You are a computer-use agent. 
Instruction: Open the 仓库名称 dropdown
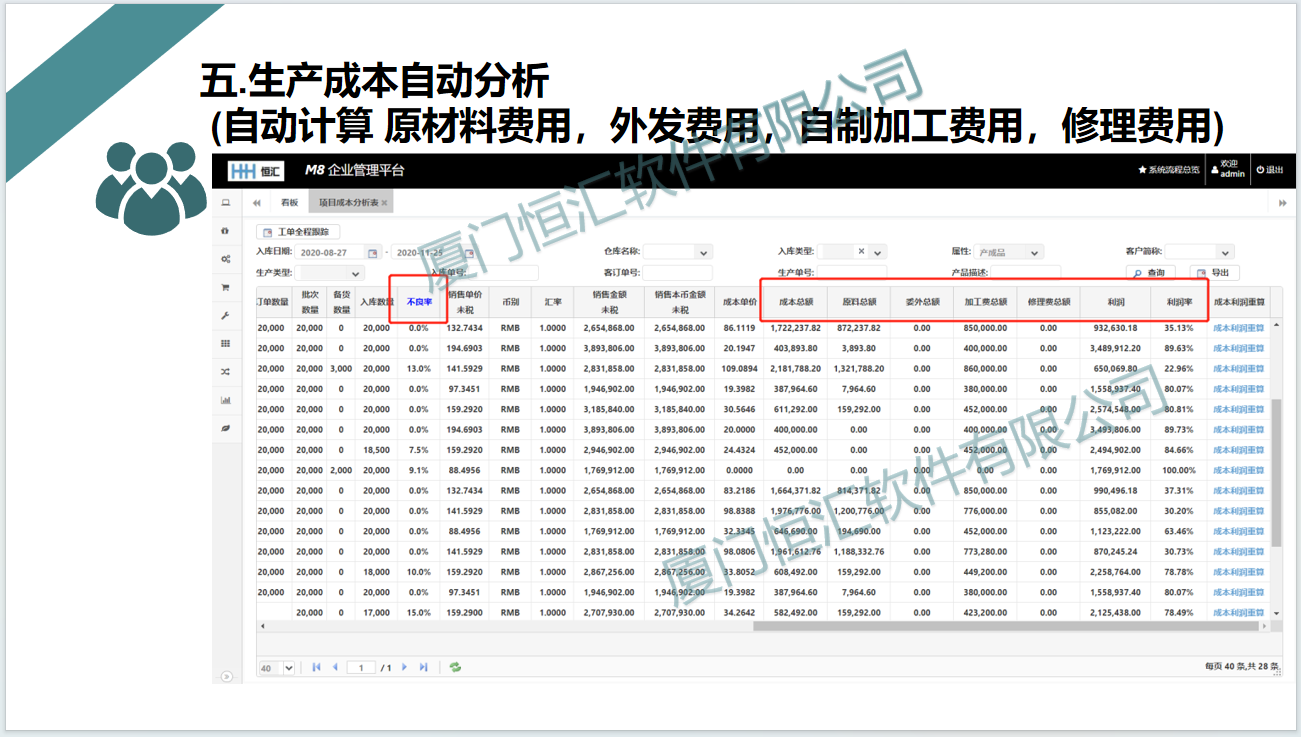(703, 253)
